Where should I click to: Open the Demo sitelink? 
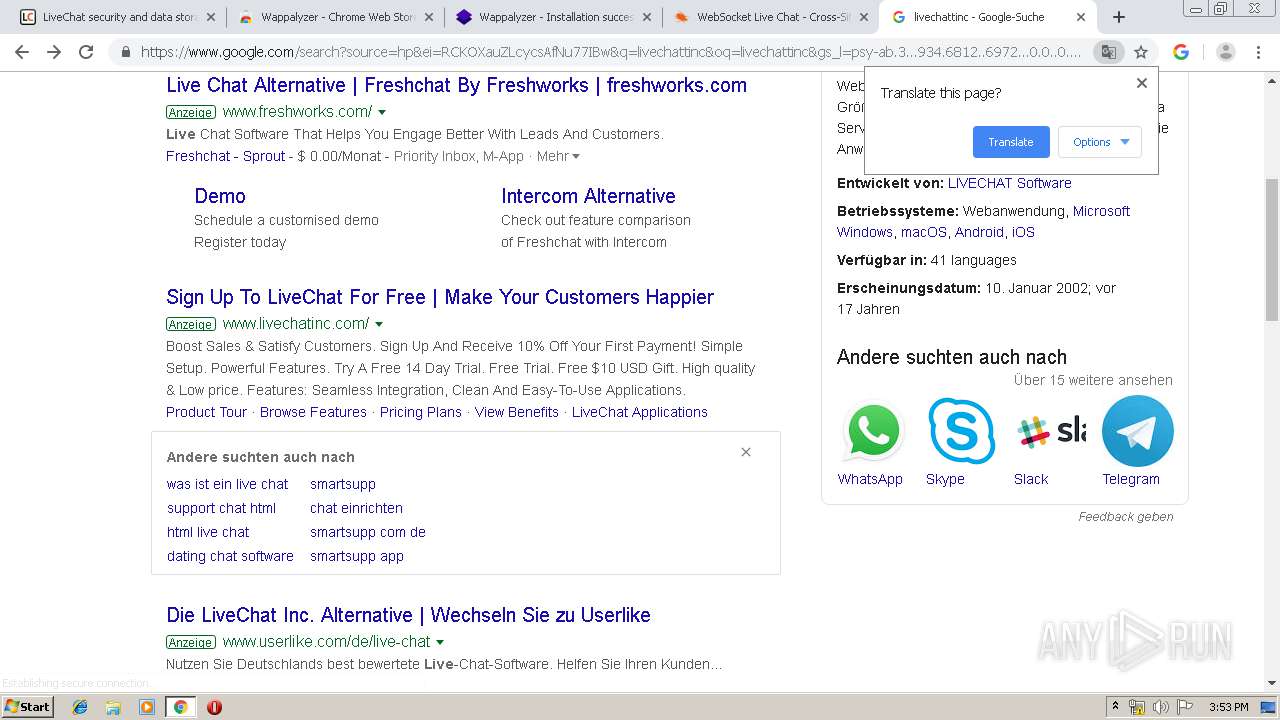click(x=220, y=196)
